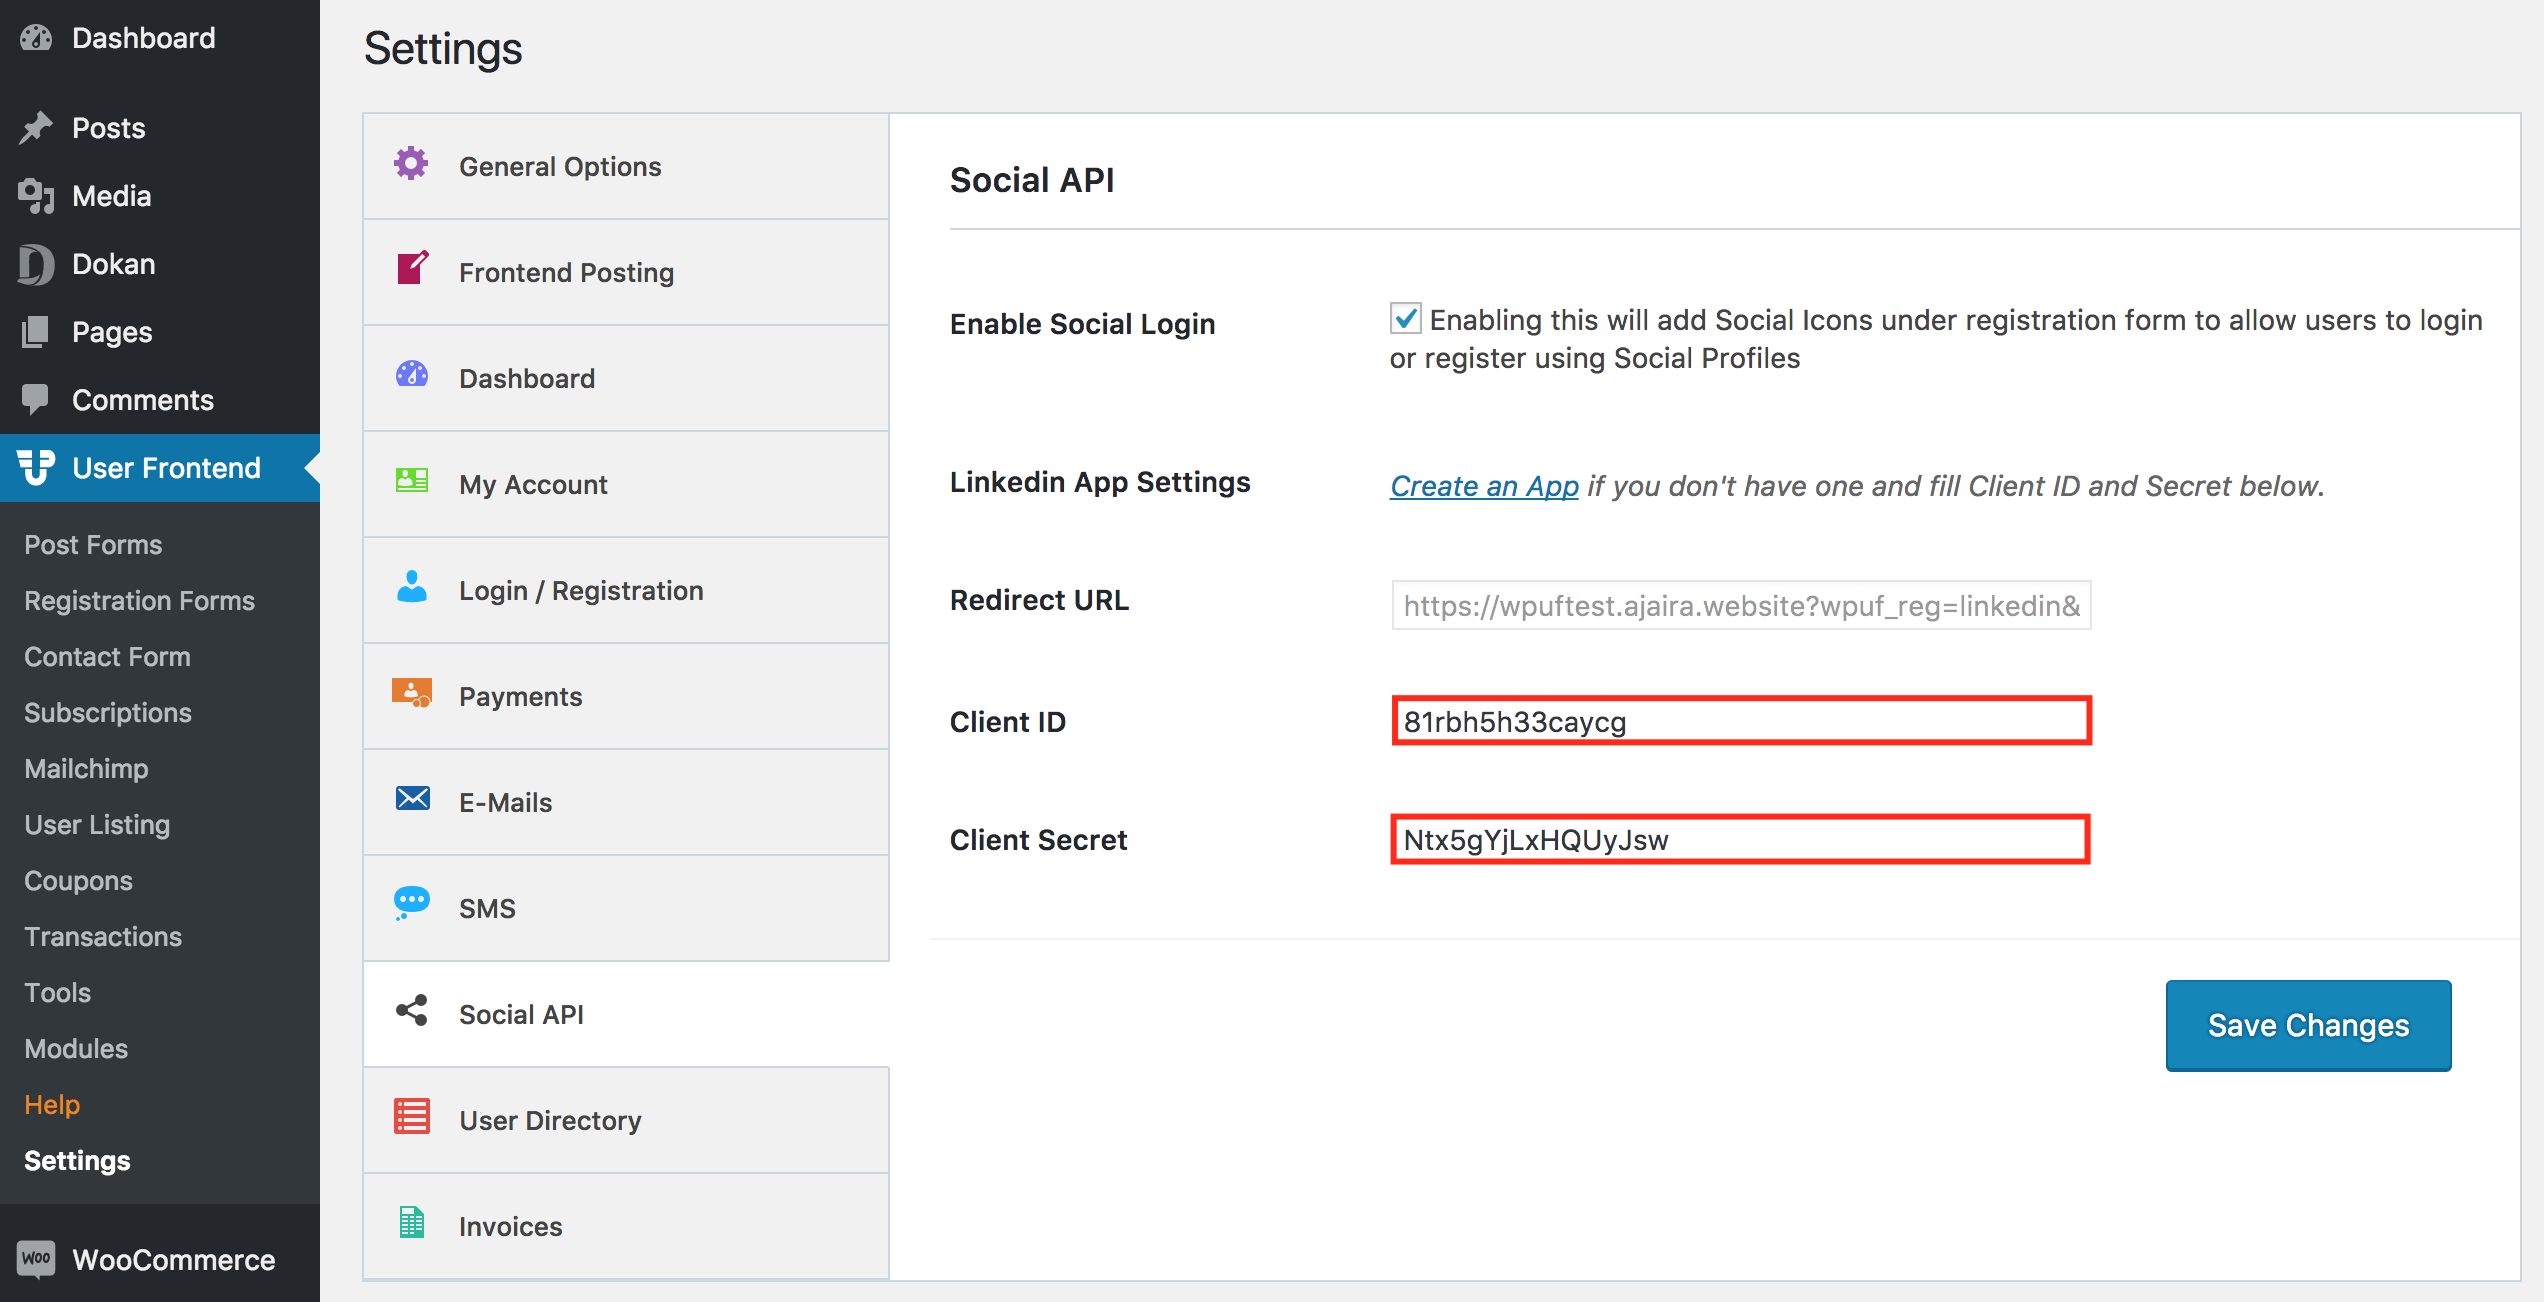The width and height of the screenshot is (2544, 1302).
Task: Click the User Frontend menu label
Action: 167,468
